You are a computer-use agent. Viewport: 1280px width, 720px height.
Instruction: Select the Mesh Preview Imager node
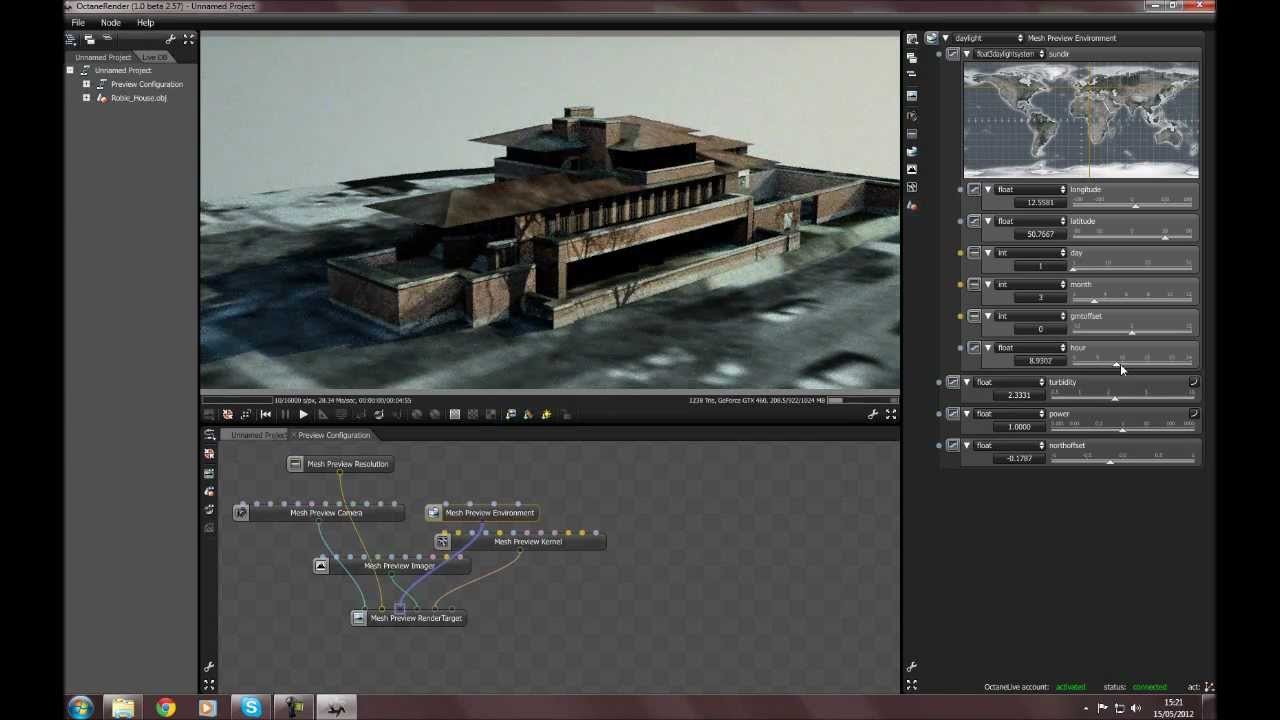pos(391,566)
